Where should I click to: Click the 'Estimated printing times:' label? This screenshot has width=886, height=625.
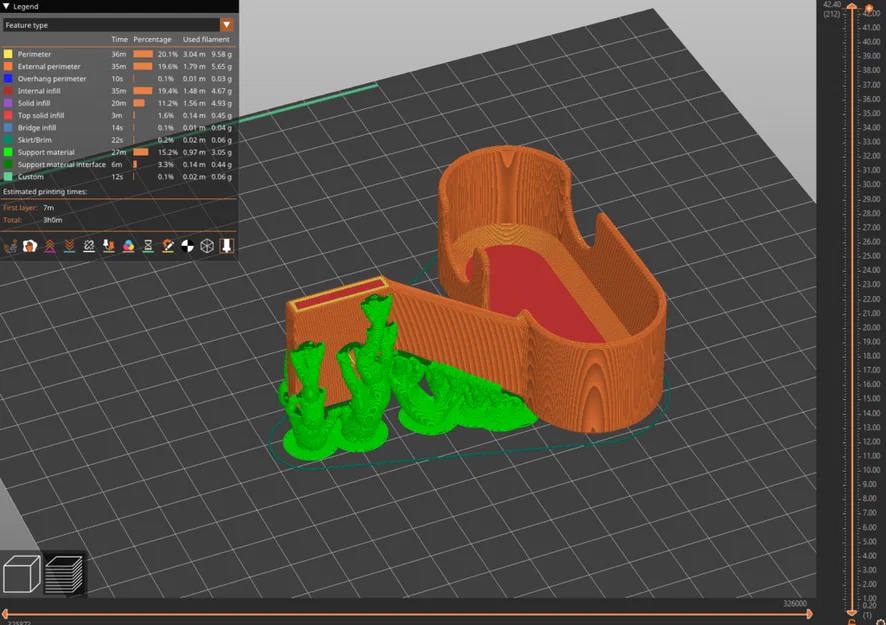(45, 192)
